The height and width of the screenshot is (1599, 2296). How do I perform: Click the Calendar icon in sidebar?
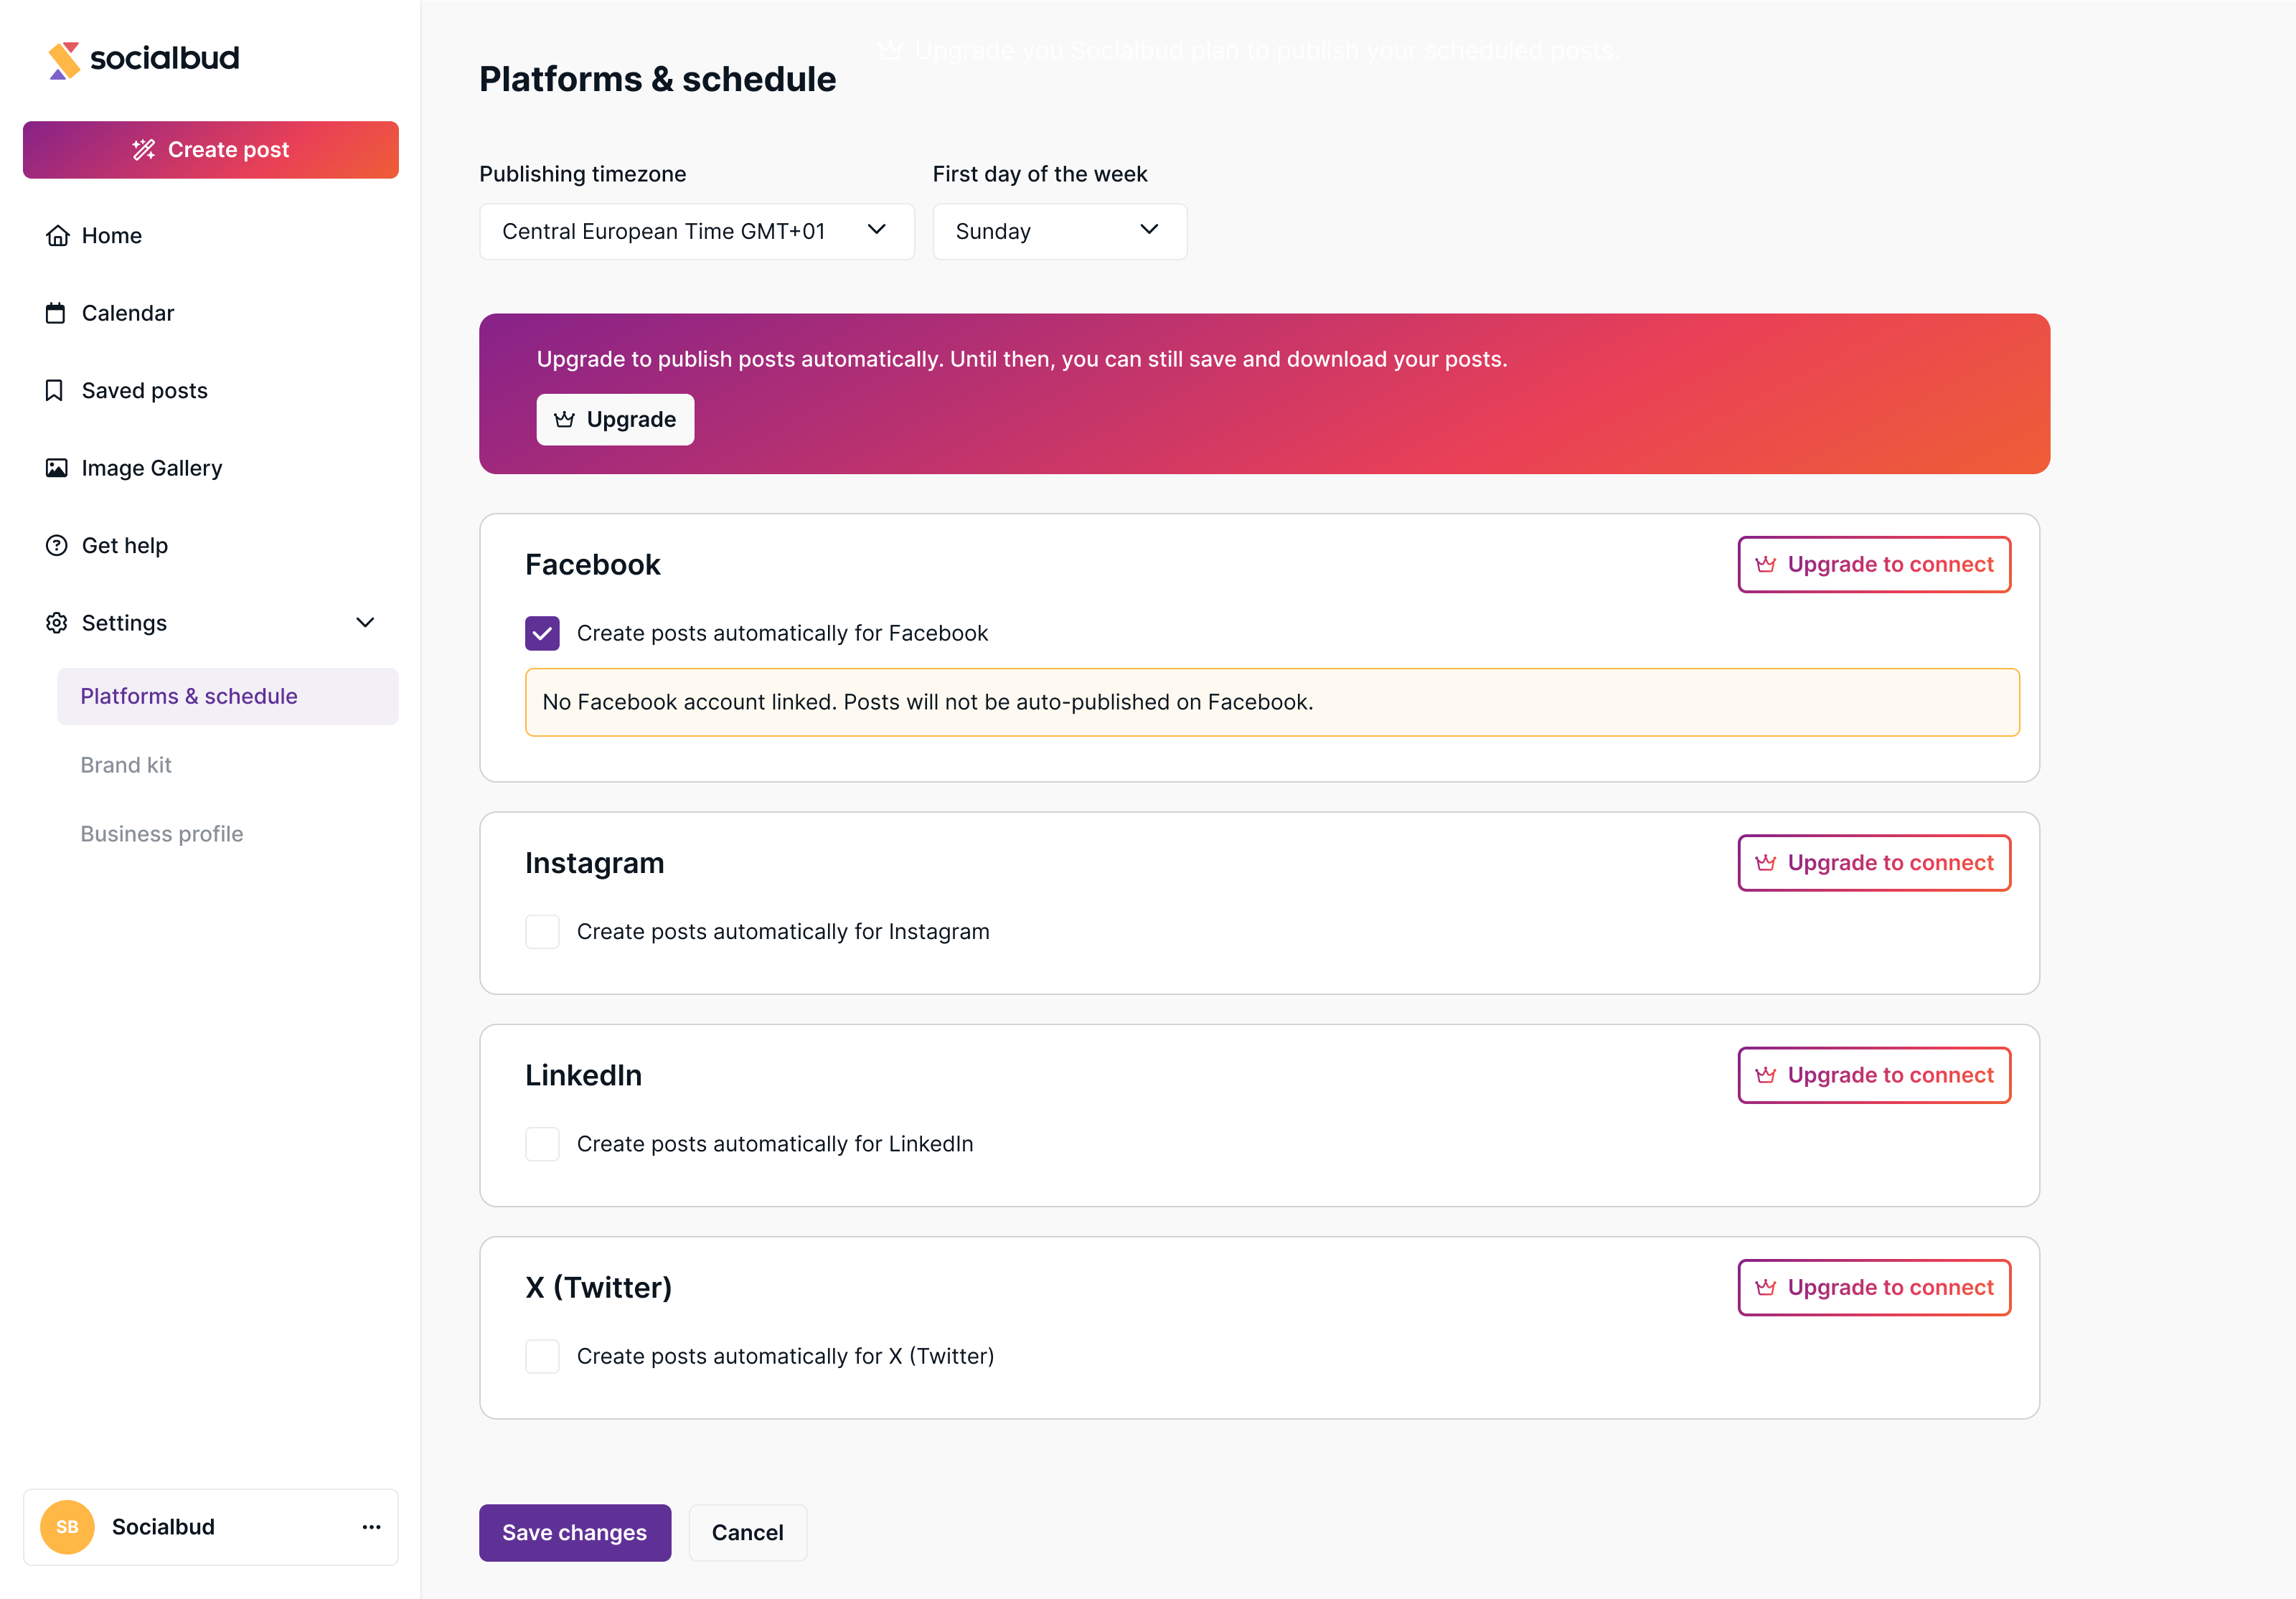[x=56, y=313]
